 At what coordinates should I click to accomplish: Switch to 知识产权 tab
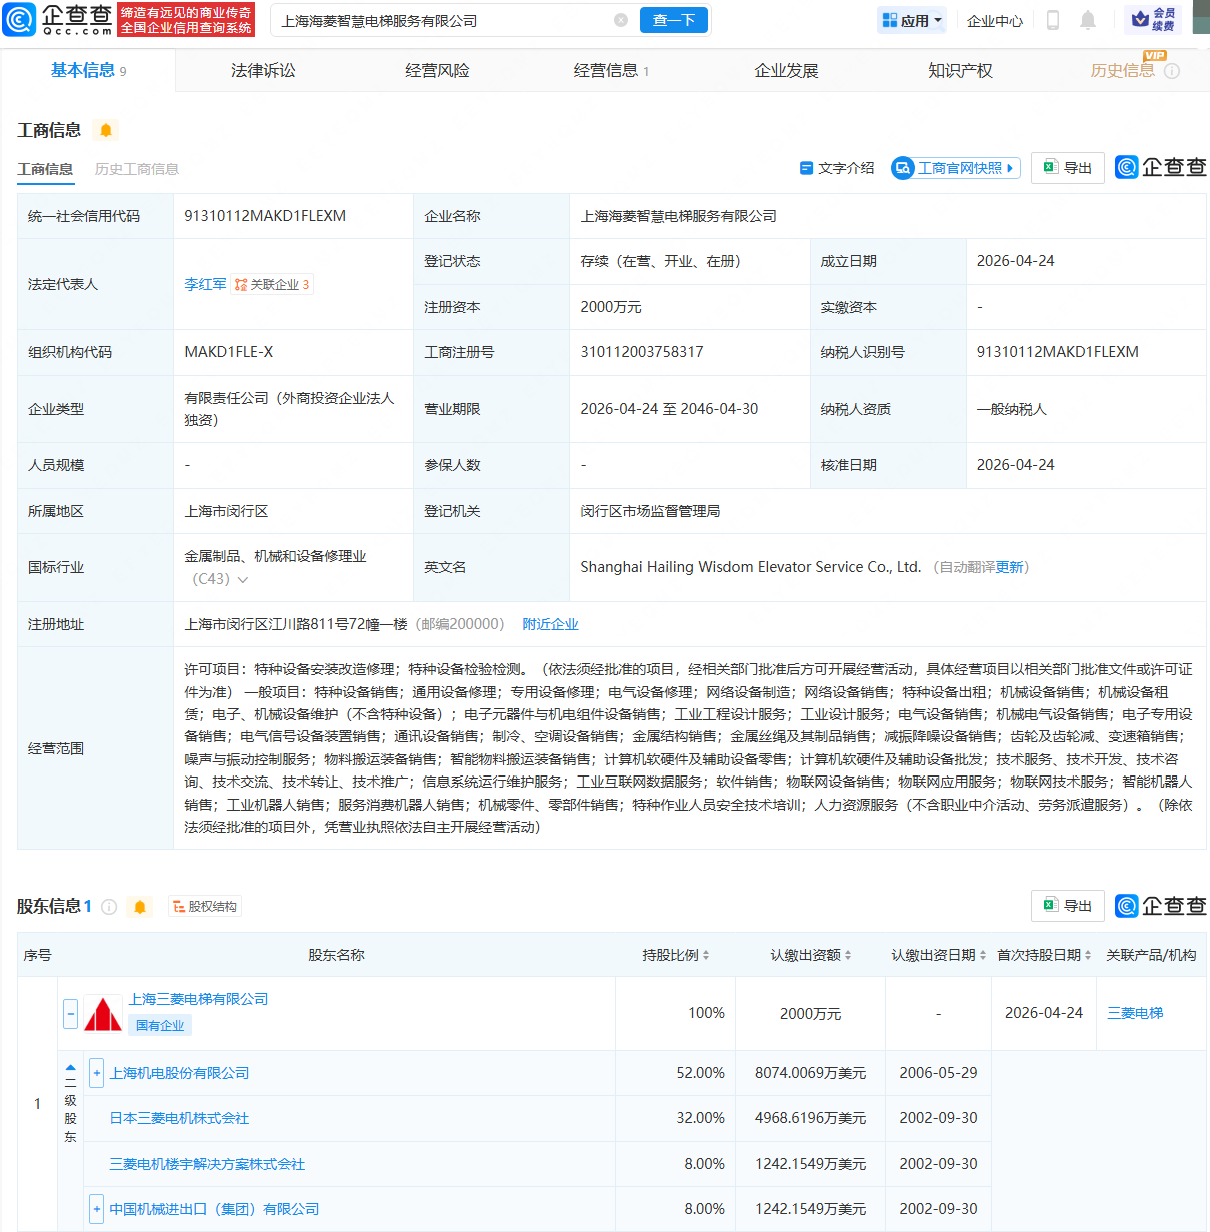pos(960,71)
